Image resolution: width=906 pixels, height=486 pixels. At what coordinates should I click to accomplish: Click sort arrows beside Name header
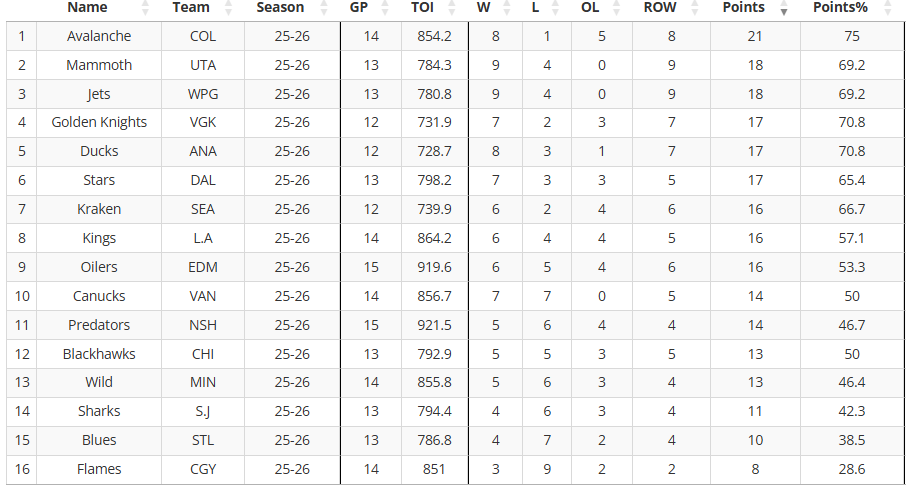click(x=145, y=8)
